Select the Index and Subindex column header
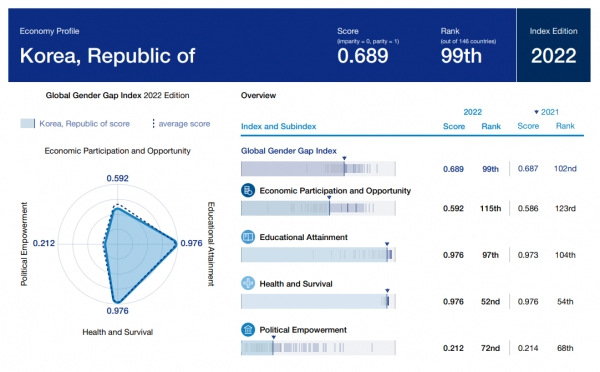Image resolution: width=600 pixels, height=372 pixels. [x=279, y=126]
